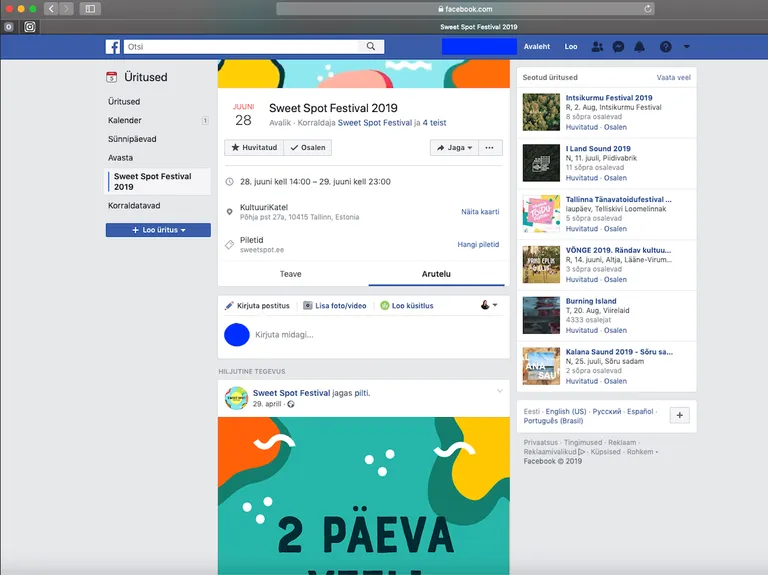Click the Sweet Spot Festival post avatar

(236, 398)
